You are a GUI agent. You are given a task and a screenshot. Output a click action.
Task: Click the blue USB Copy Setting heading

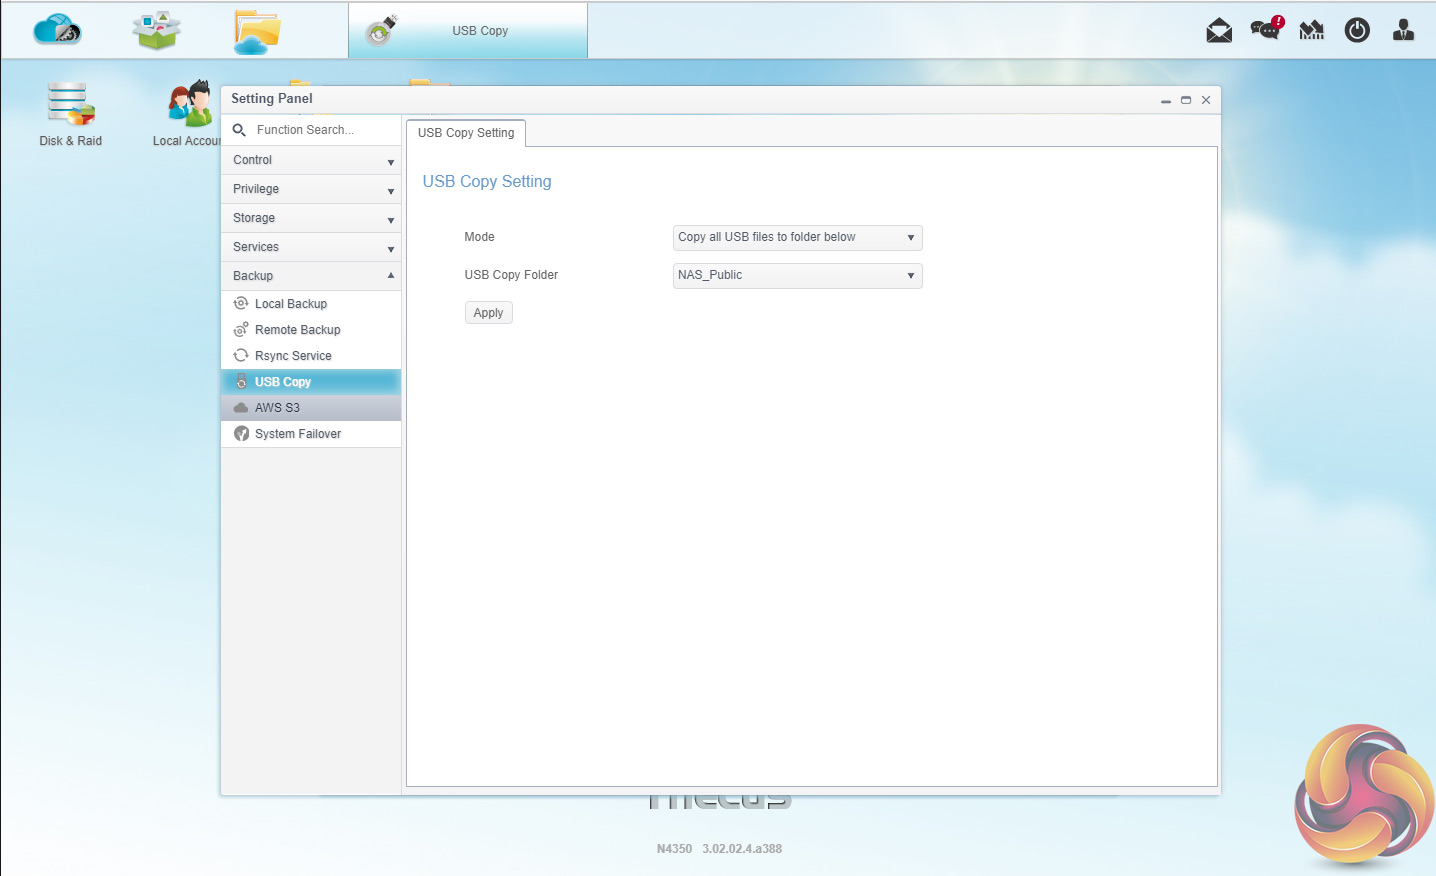pyautogui.click(x=487, y=181)
